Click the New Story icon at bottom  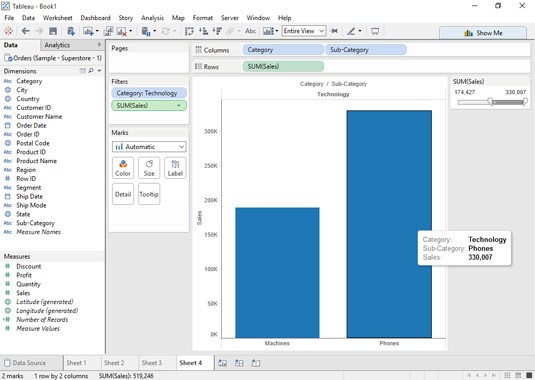click(x=256, y=363)
